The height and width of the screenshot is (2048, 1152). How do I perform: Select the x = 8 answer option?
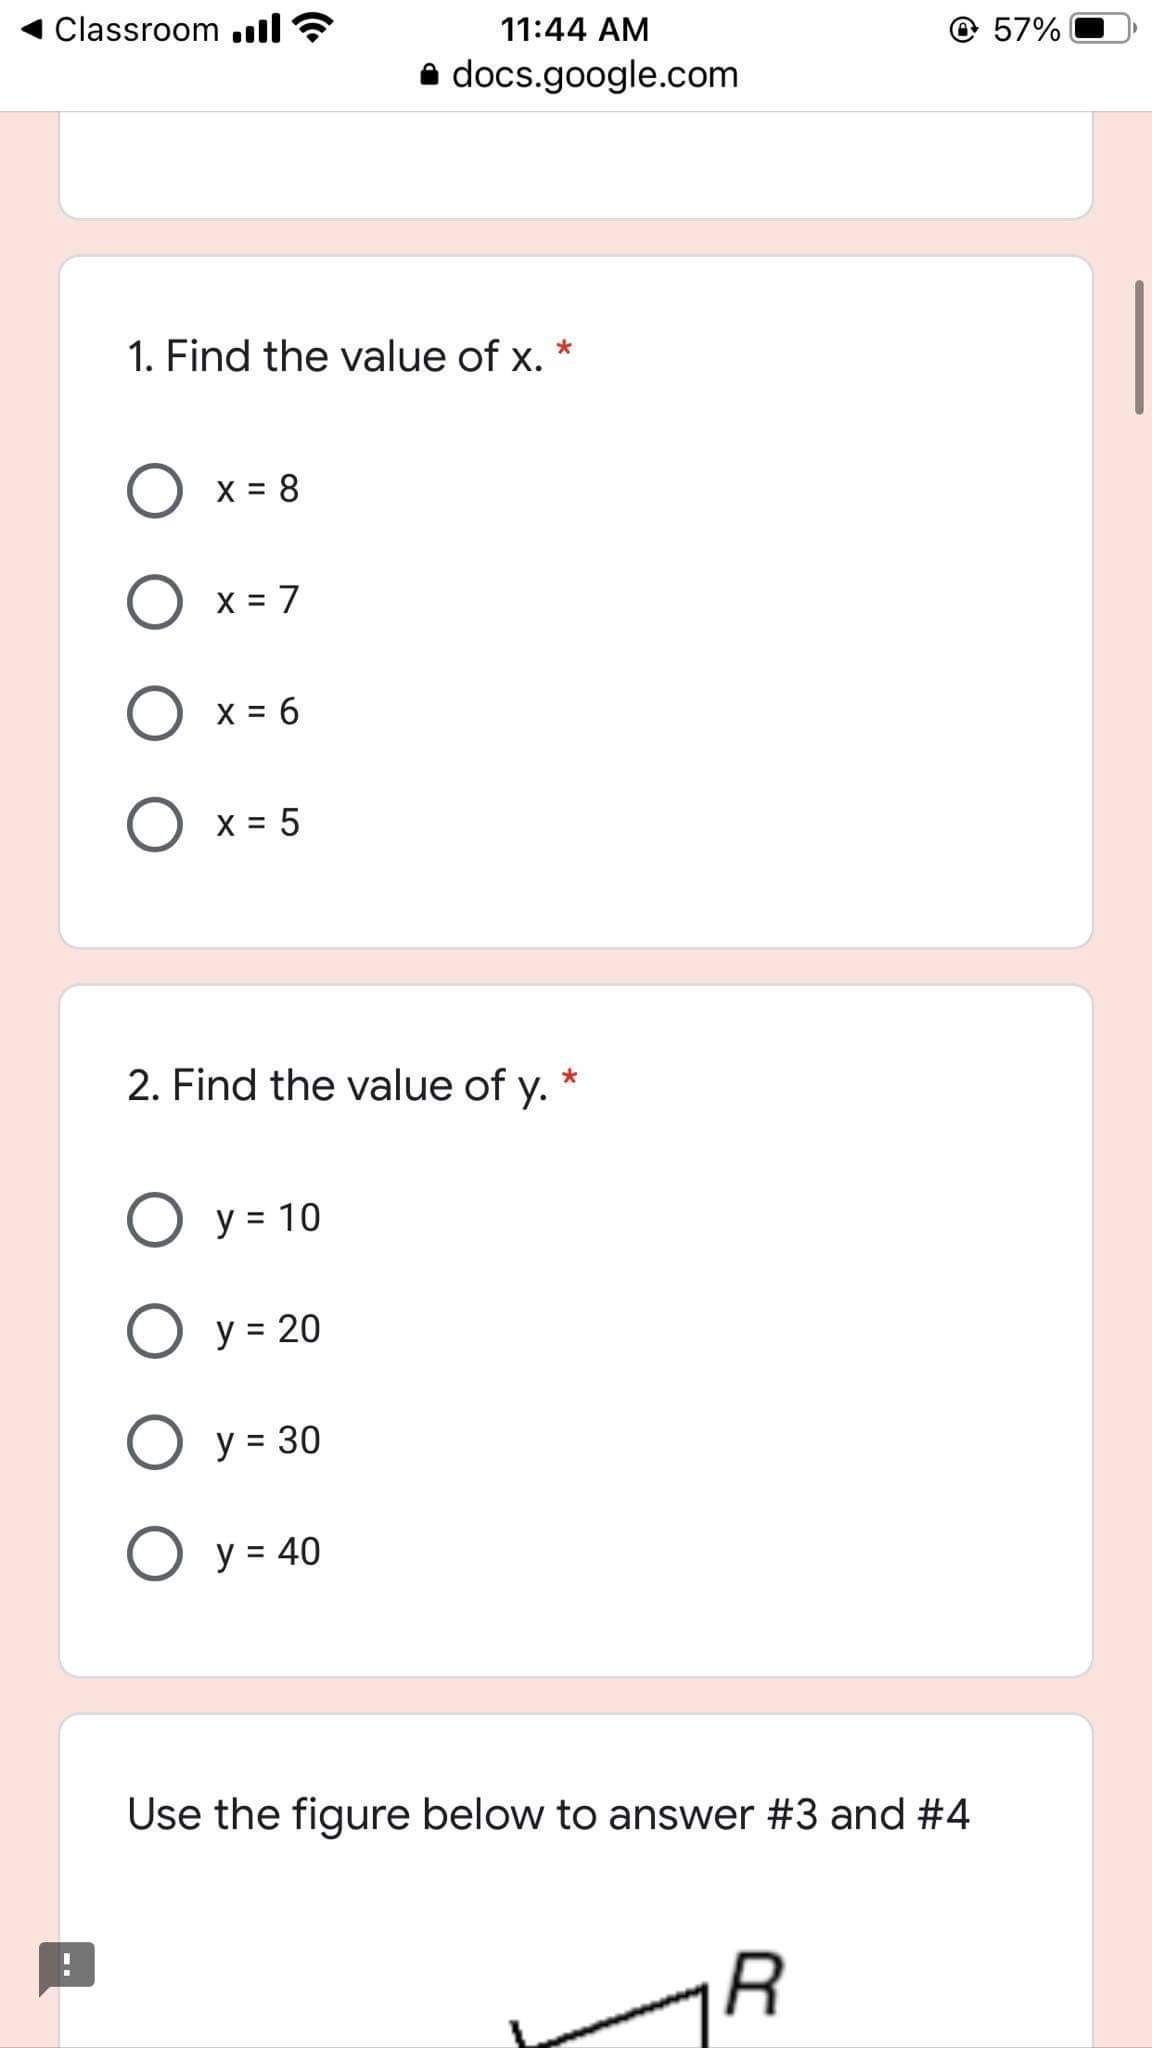tap(155, 489)
